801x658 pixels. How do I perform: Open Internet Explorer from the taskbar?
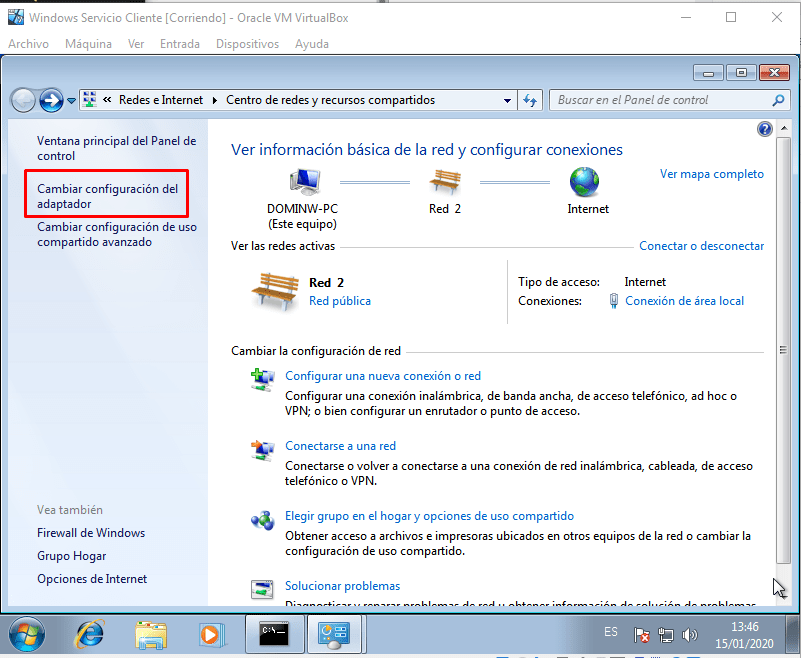(x=91, y=634)
